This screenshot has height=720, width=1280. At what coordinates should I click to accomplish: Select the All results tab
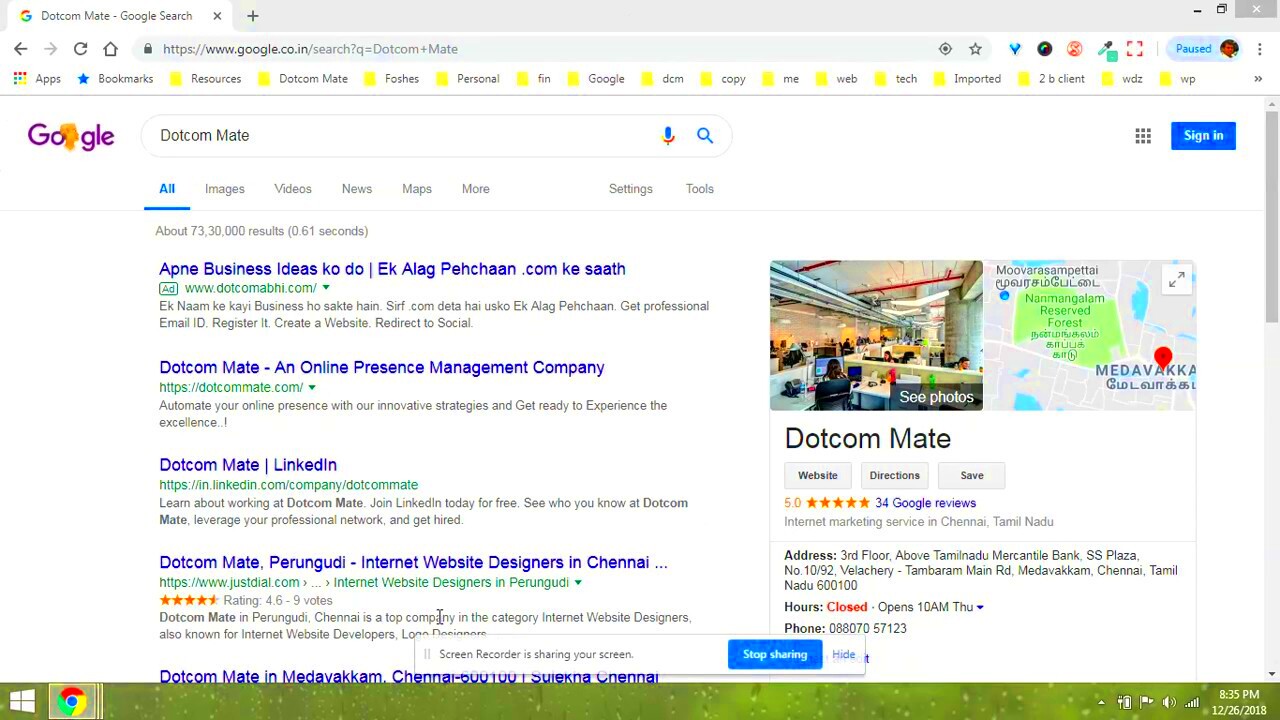(167, 188)
